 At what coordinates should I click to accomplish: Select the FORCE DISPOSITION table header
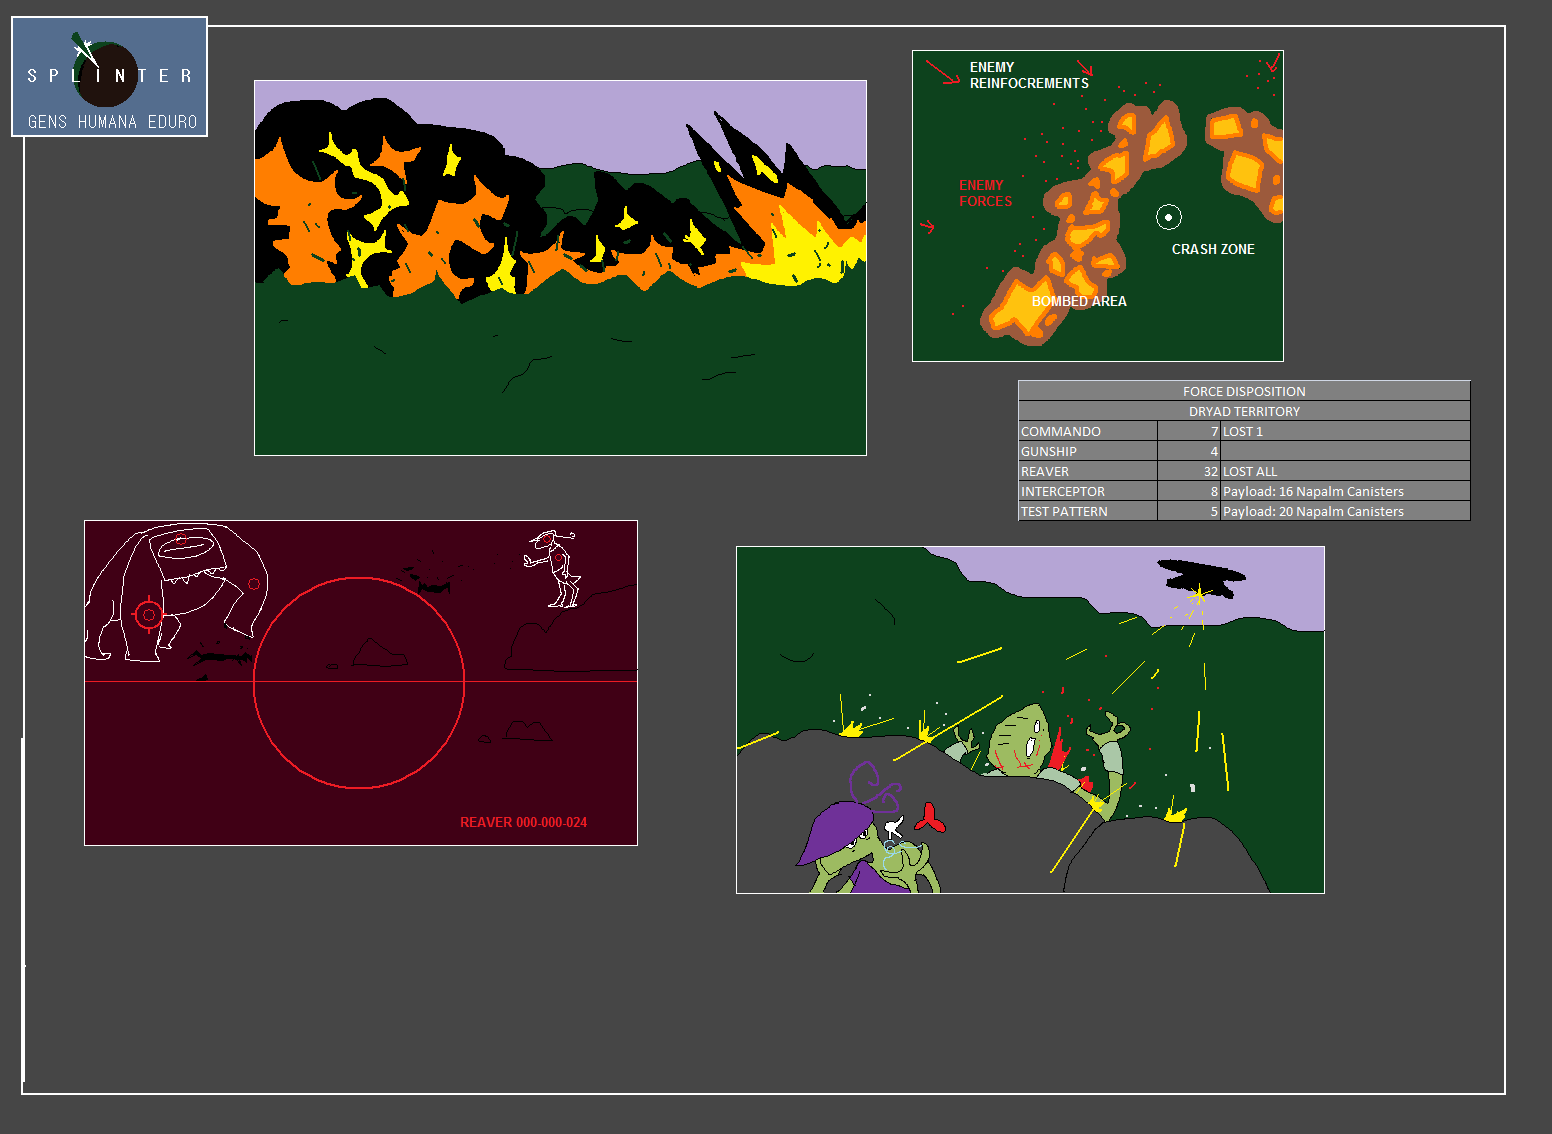click(x=1243, y=391)
